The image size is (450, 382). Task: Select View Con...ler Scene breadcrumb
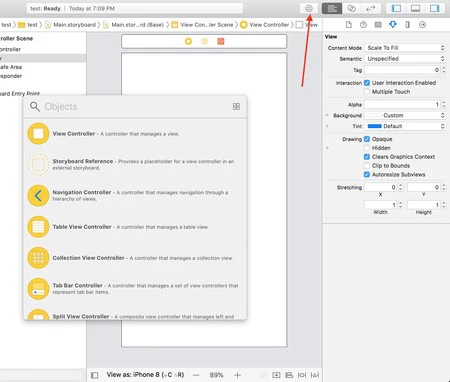203,25
